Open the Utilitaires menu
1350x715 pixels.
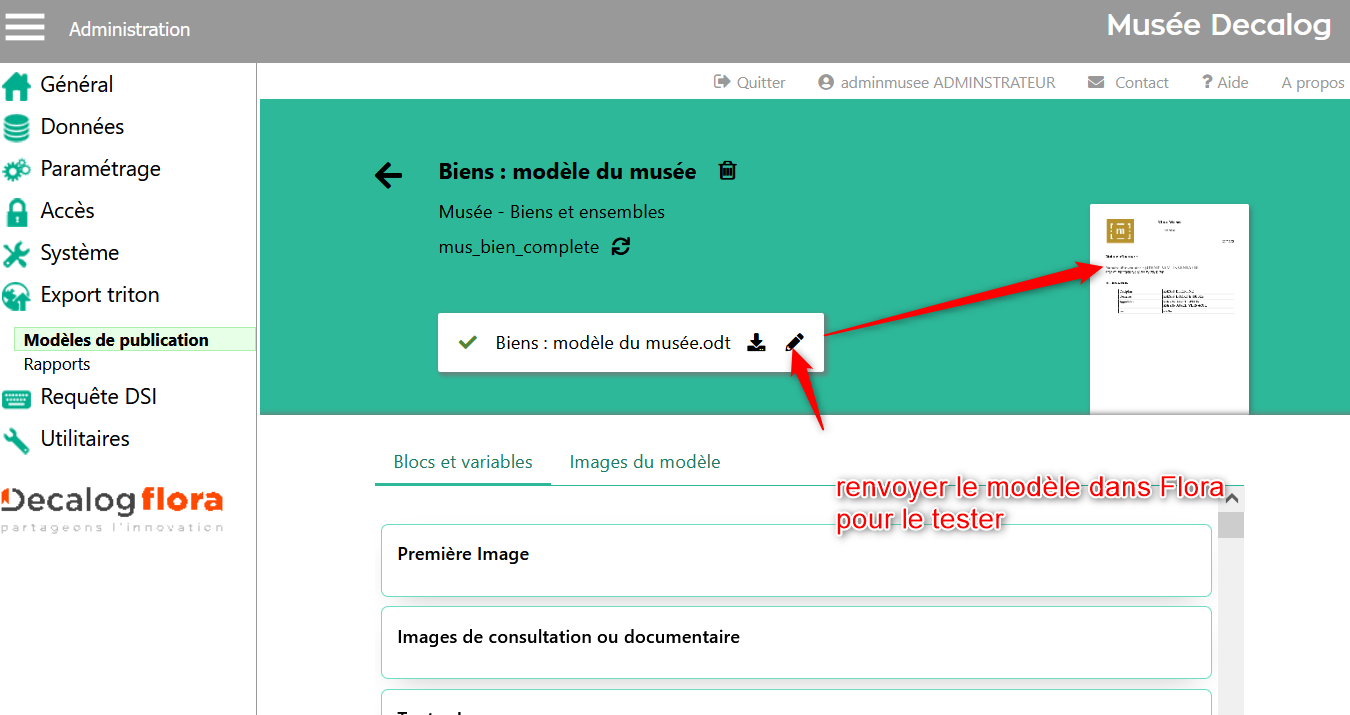pyautogui.click(x=85, y=439)
